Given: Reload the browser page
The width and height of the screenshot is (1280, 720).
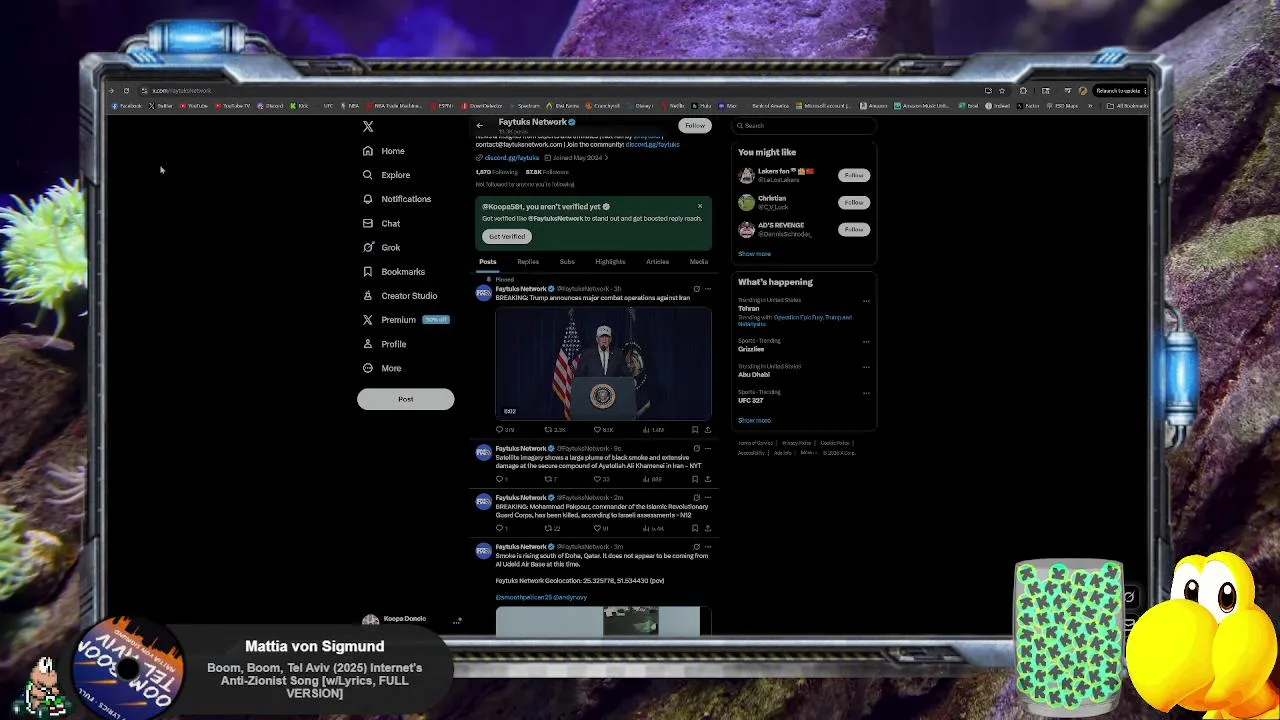Looking at the screenshot, I should [126, 91].
